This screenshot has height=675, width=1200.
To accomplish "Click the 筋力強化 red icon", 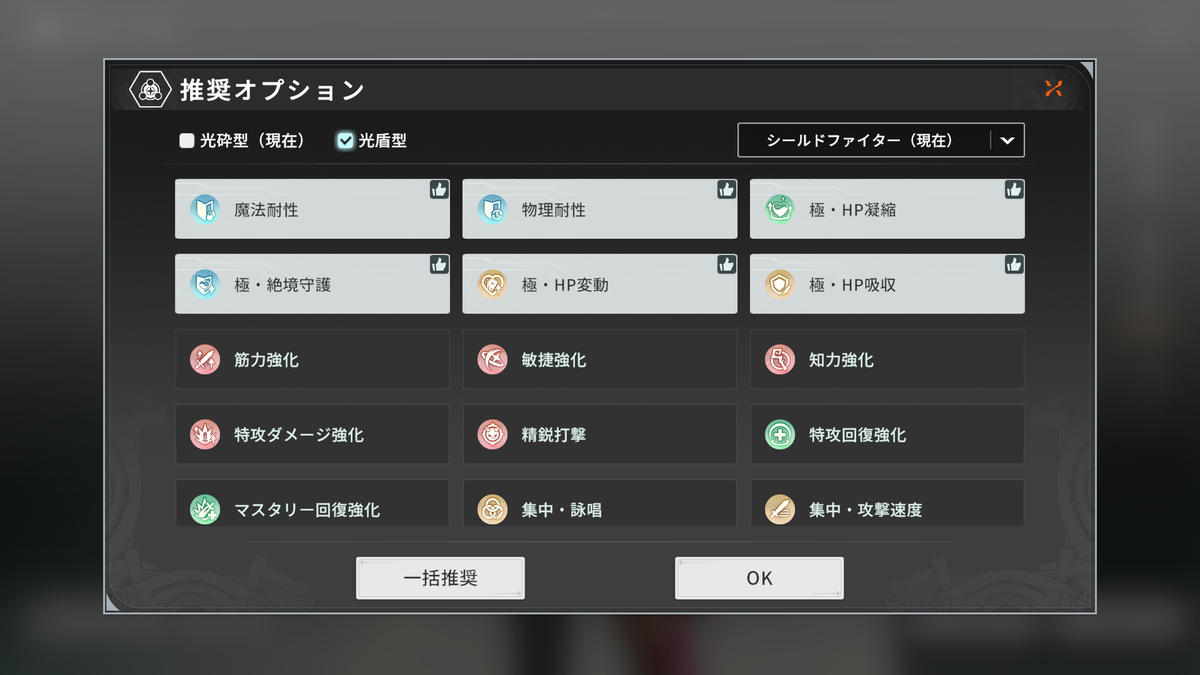I will [x=205, y=360].
